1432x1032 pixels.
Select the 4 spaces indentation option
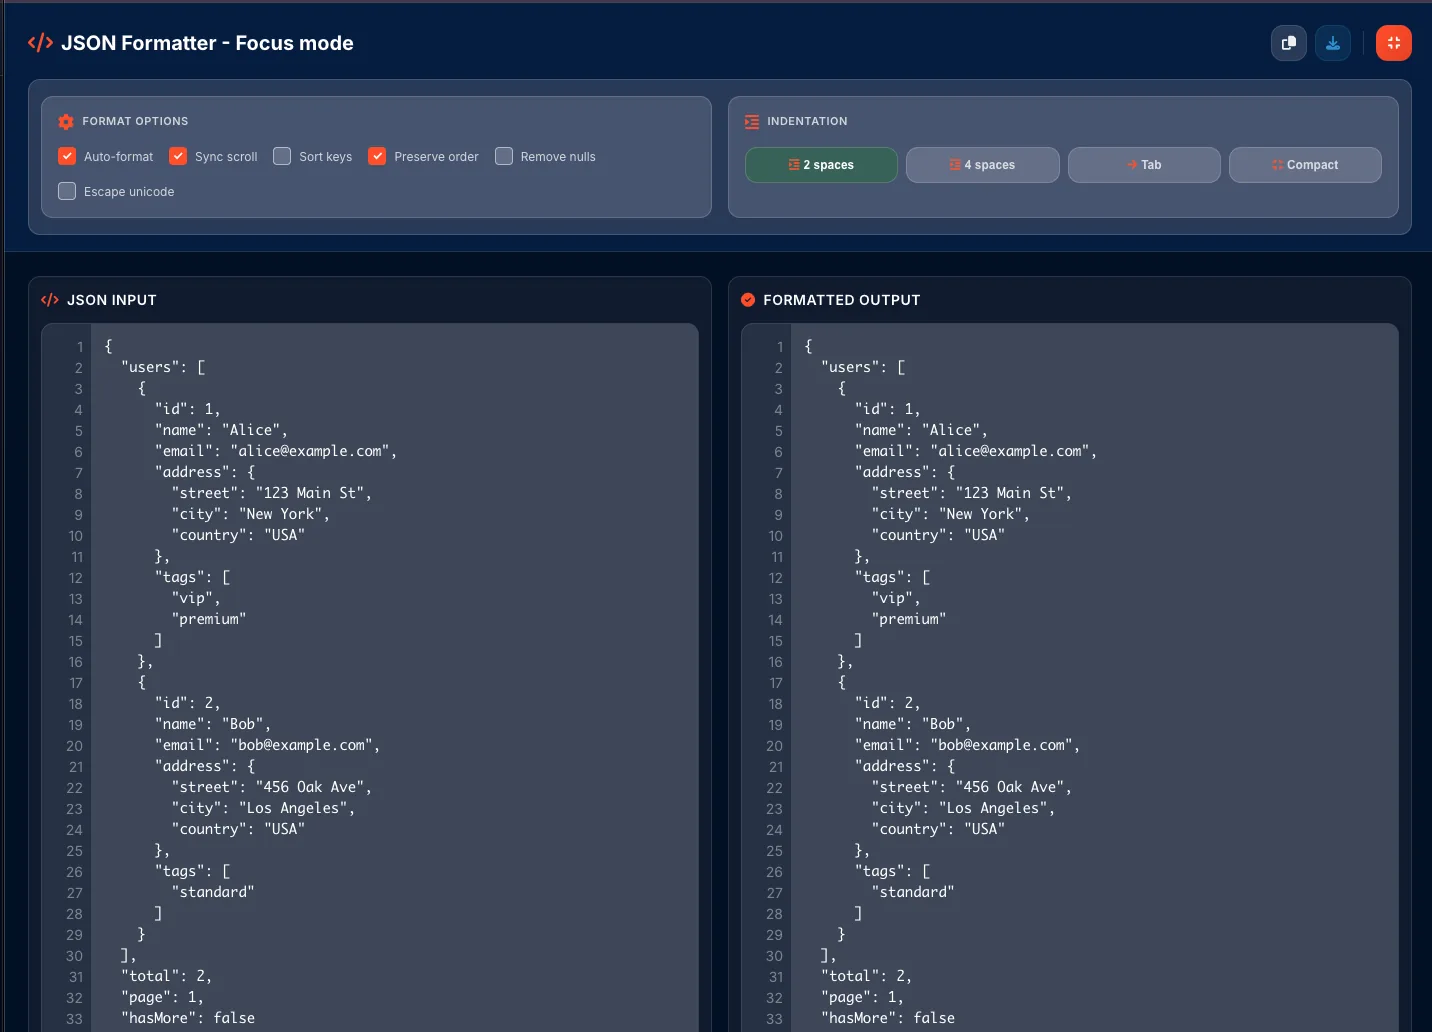[x=982, y=164]
